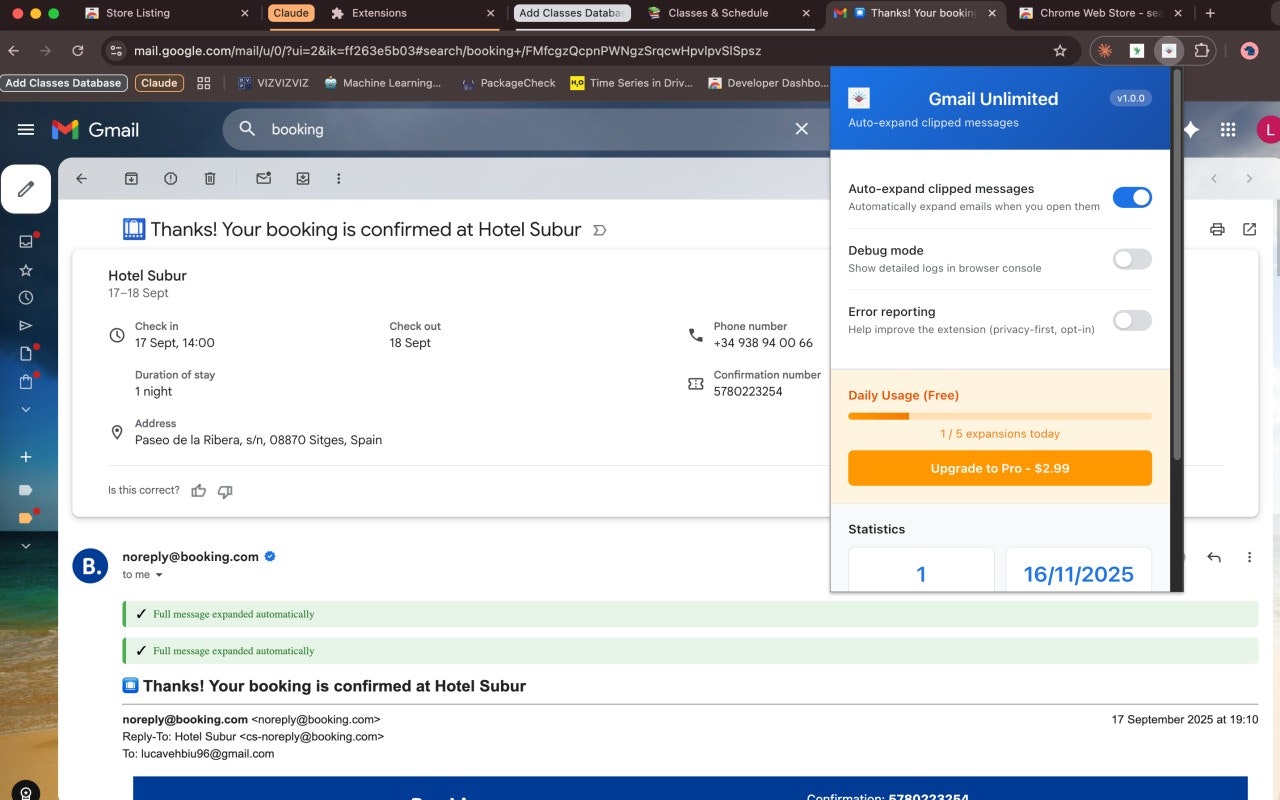Screen dimensions: 1280x800
Task: Switch to the Classes & Schedule tab
Action: click(730, 13)
